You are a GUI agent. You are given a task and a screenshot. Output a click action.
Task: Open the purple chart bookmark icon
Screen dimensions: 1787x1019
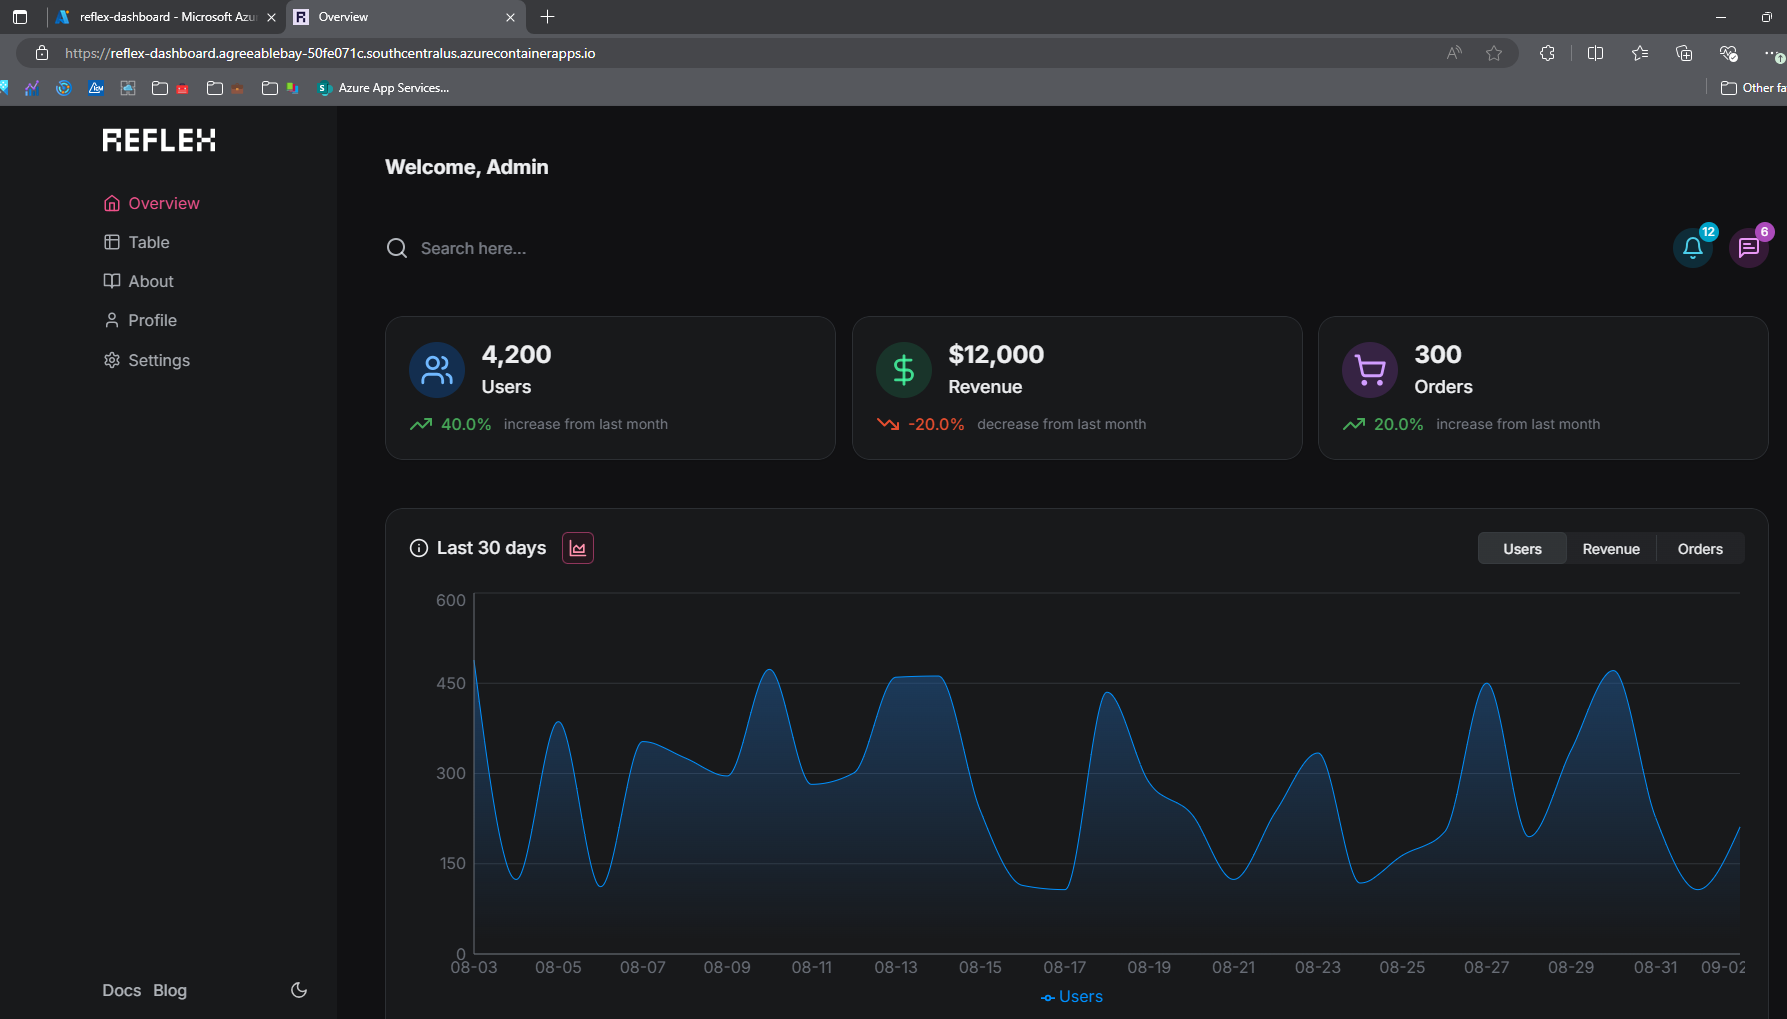(x=32, y=88)
